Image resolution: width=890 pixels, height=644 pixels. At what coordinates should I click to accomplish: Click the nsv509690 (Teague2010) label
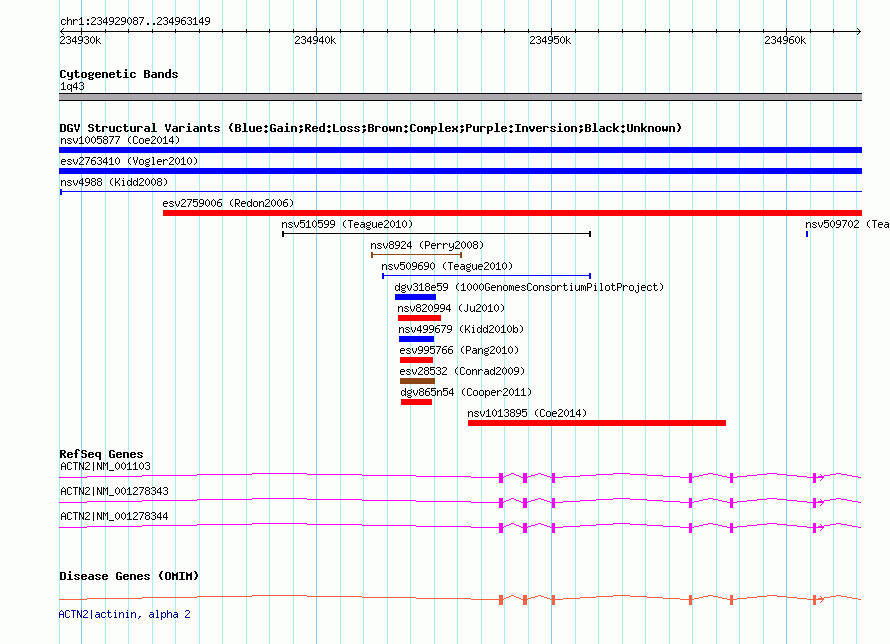coord(447,266)
